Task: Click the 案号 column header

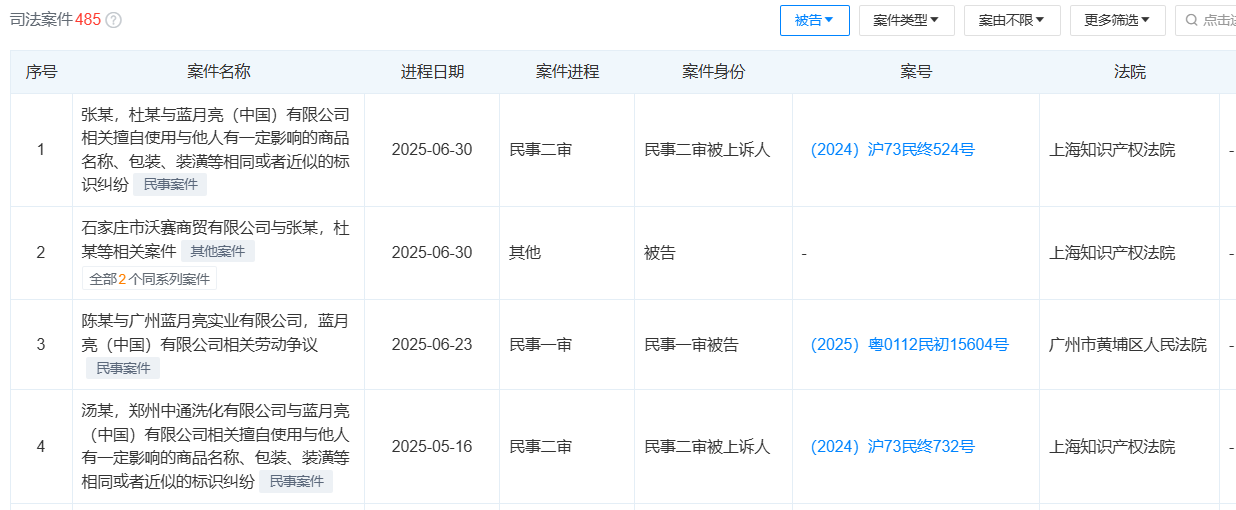Action: click(x=916, y=72)
